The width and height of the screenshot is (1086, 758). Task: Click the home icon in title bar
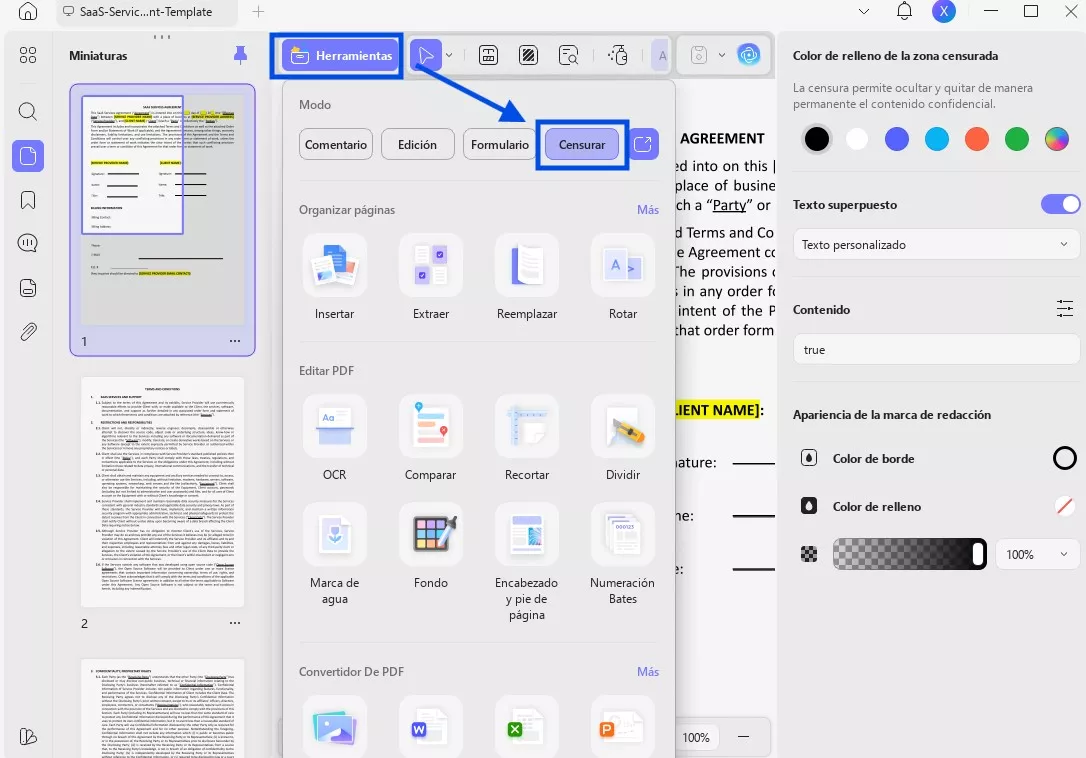[28, 11]
